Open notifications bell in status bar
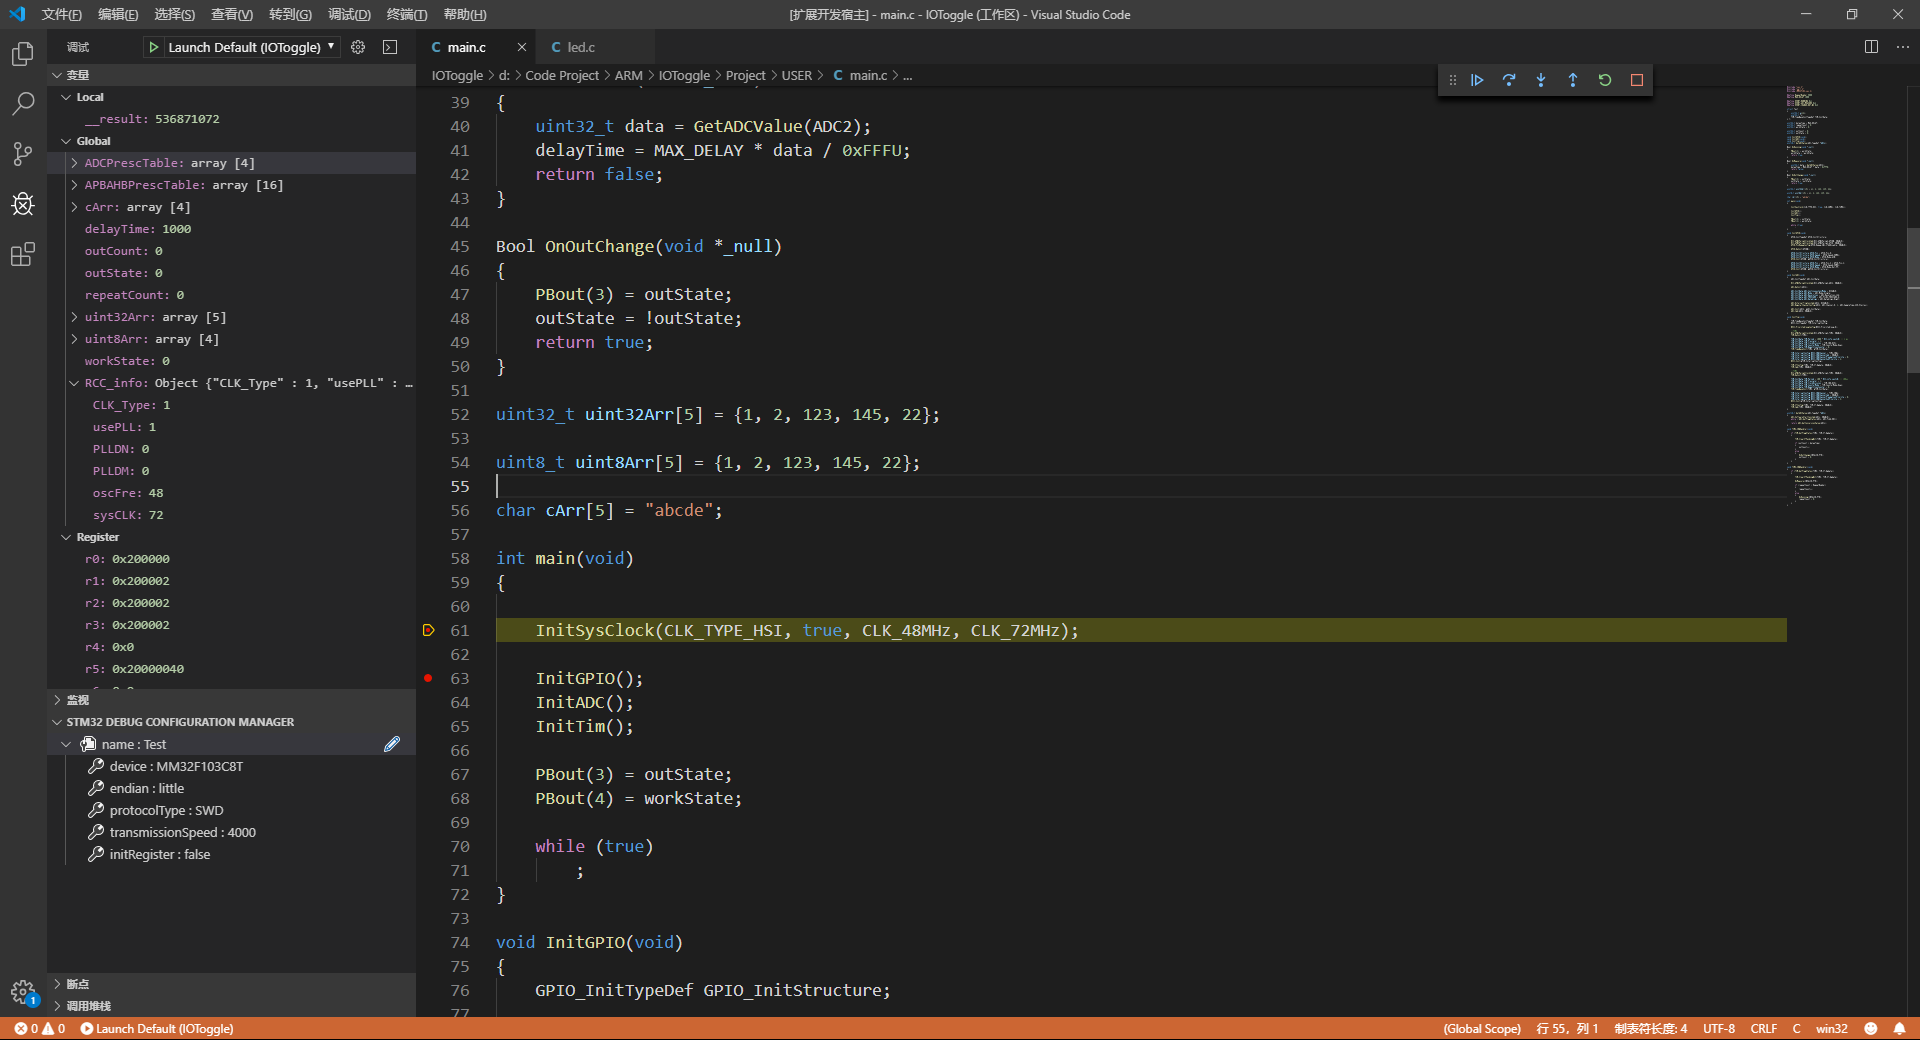Viewport: 1920px width, 1040px height. click(1899, 1028)
